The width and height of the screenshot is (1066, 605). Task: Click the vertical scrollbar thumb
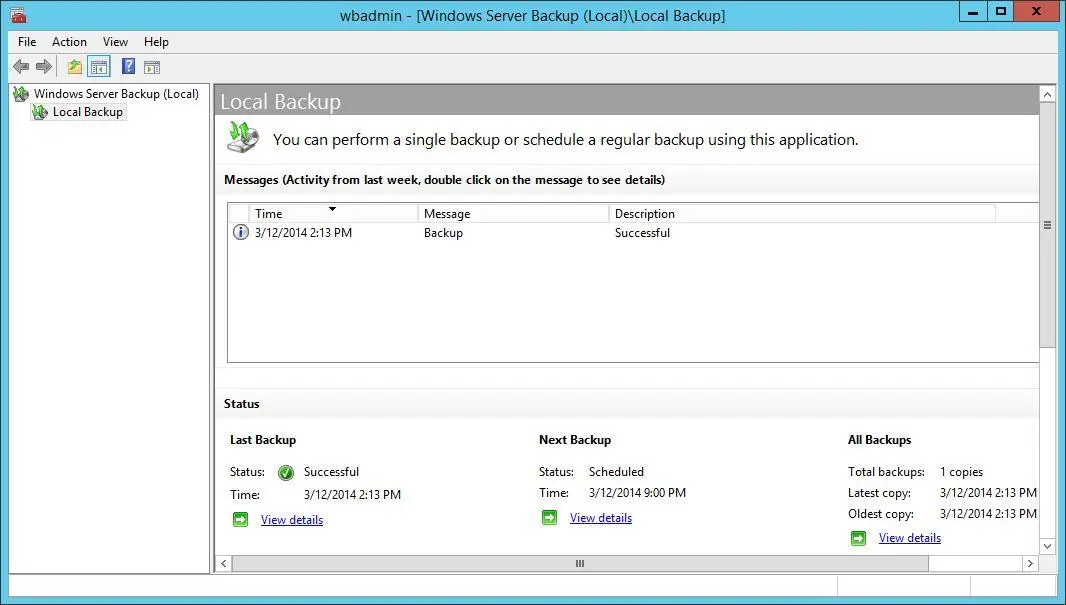tap(1048, 225)
